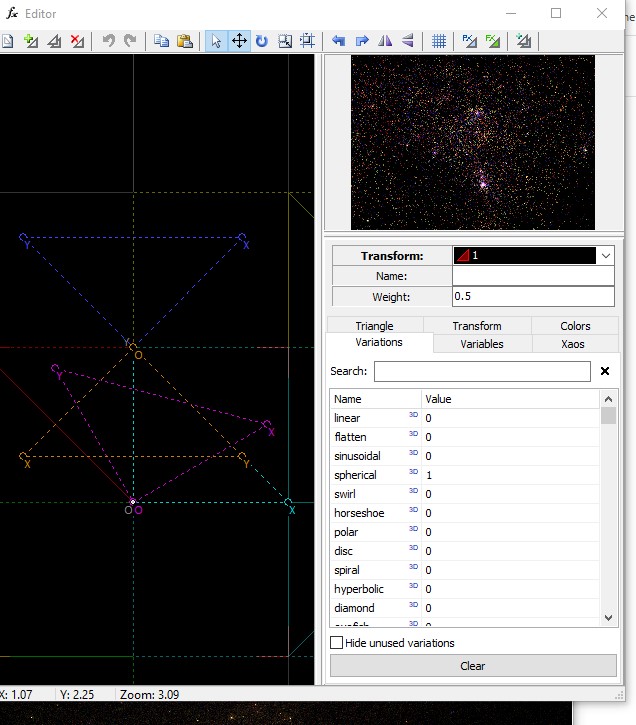Select the Move (four-arrow) tool

(239, 41)
